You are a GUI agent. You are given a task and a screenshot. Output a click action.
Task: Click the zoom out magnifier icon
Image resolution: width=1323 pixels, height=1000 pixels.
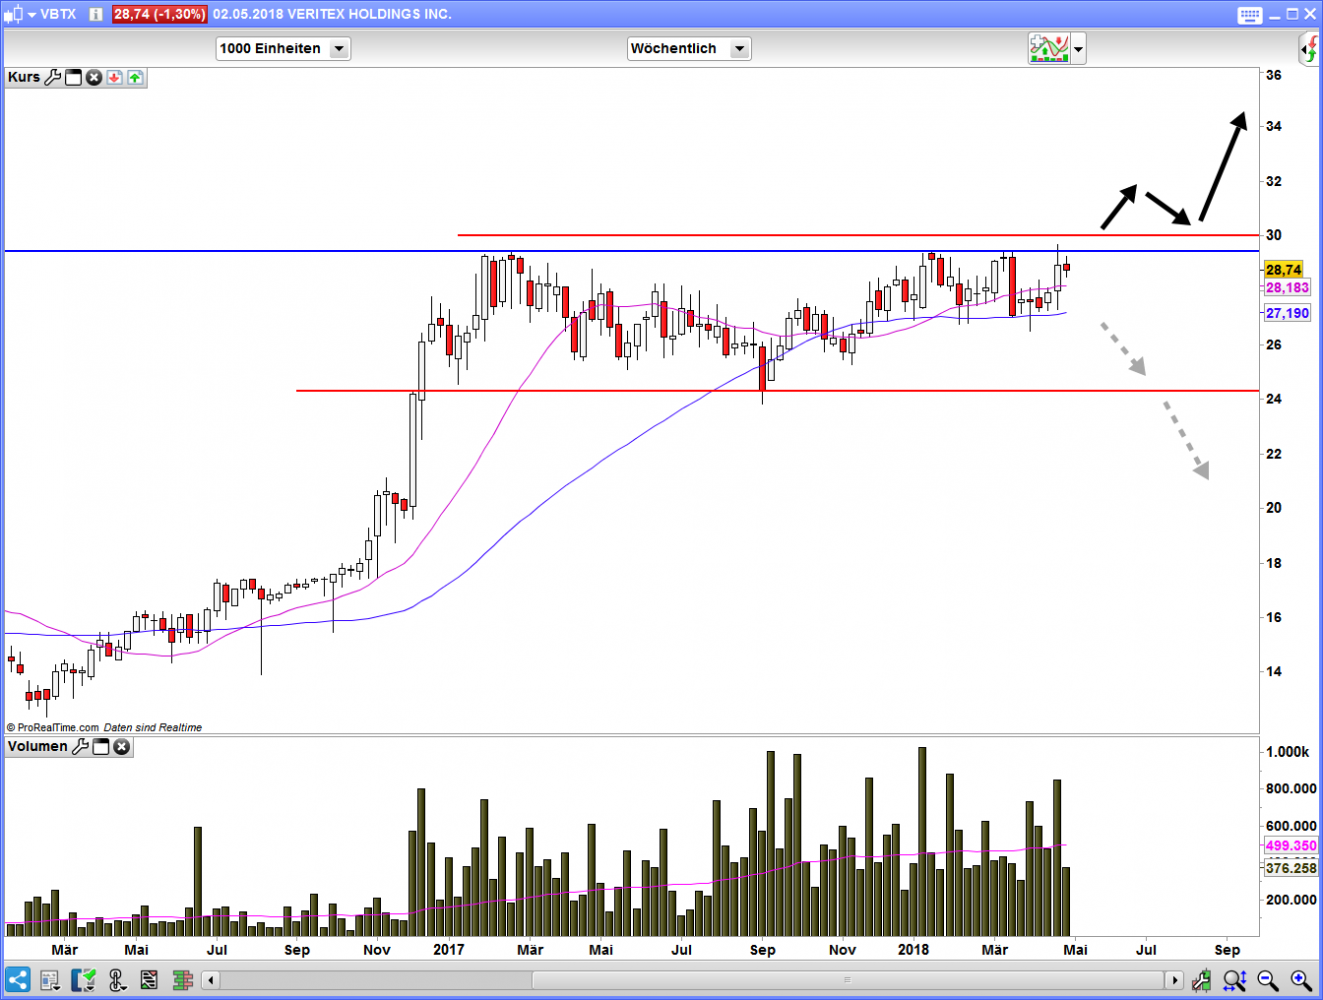tap(1267, 980)
